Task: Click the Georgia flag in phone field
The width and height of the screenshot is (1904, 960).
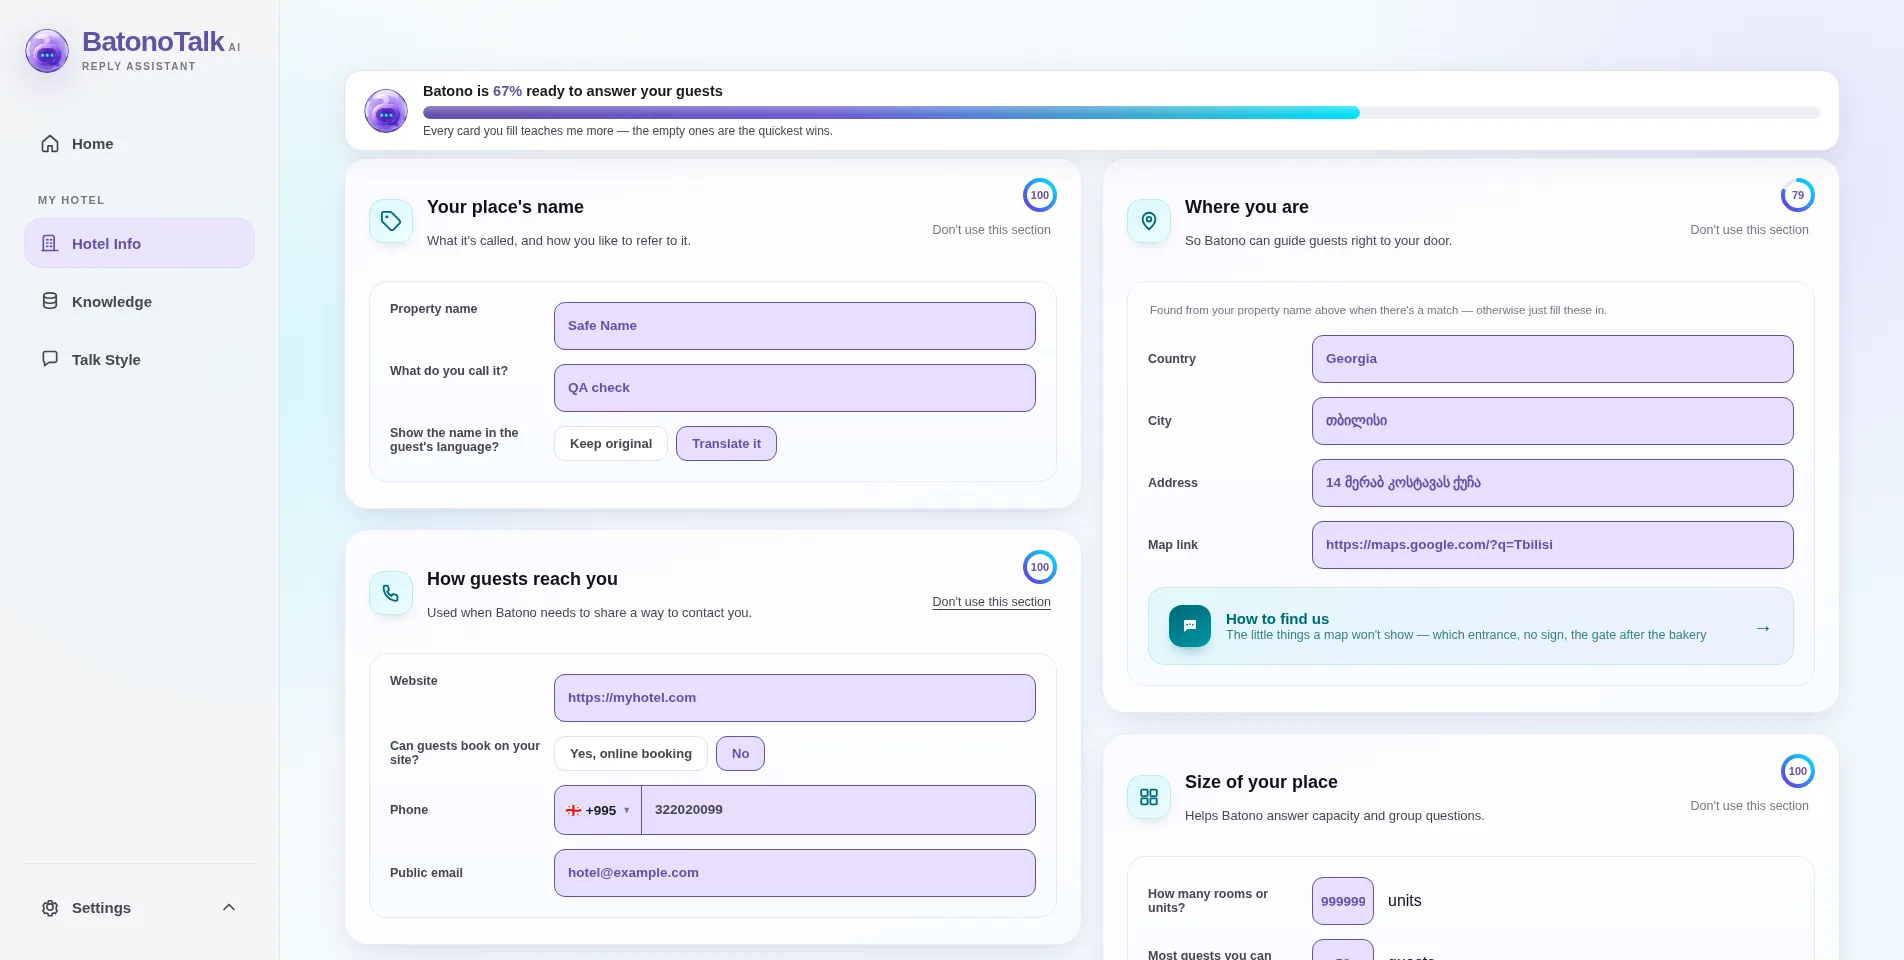Action: pyautogui.click(x=574, y=811)
